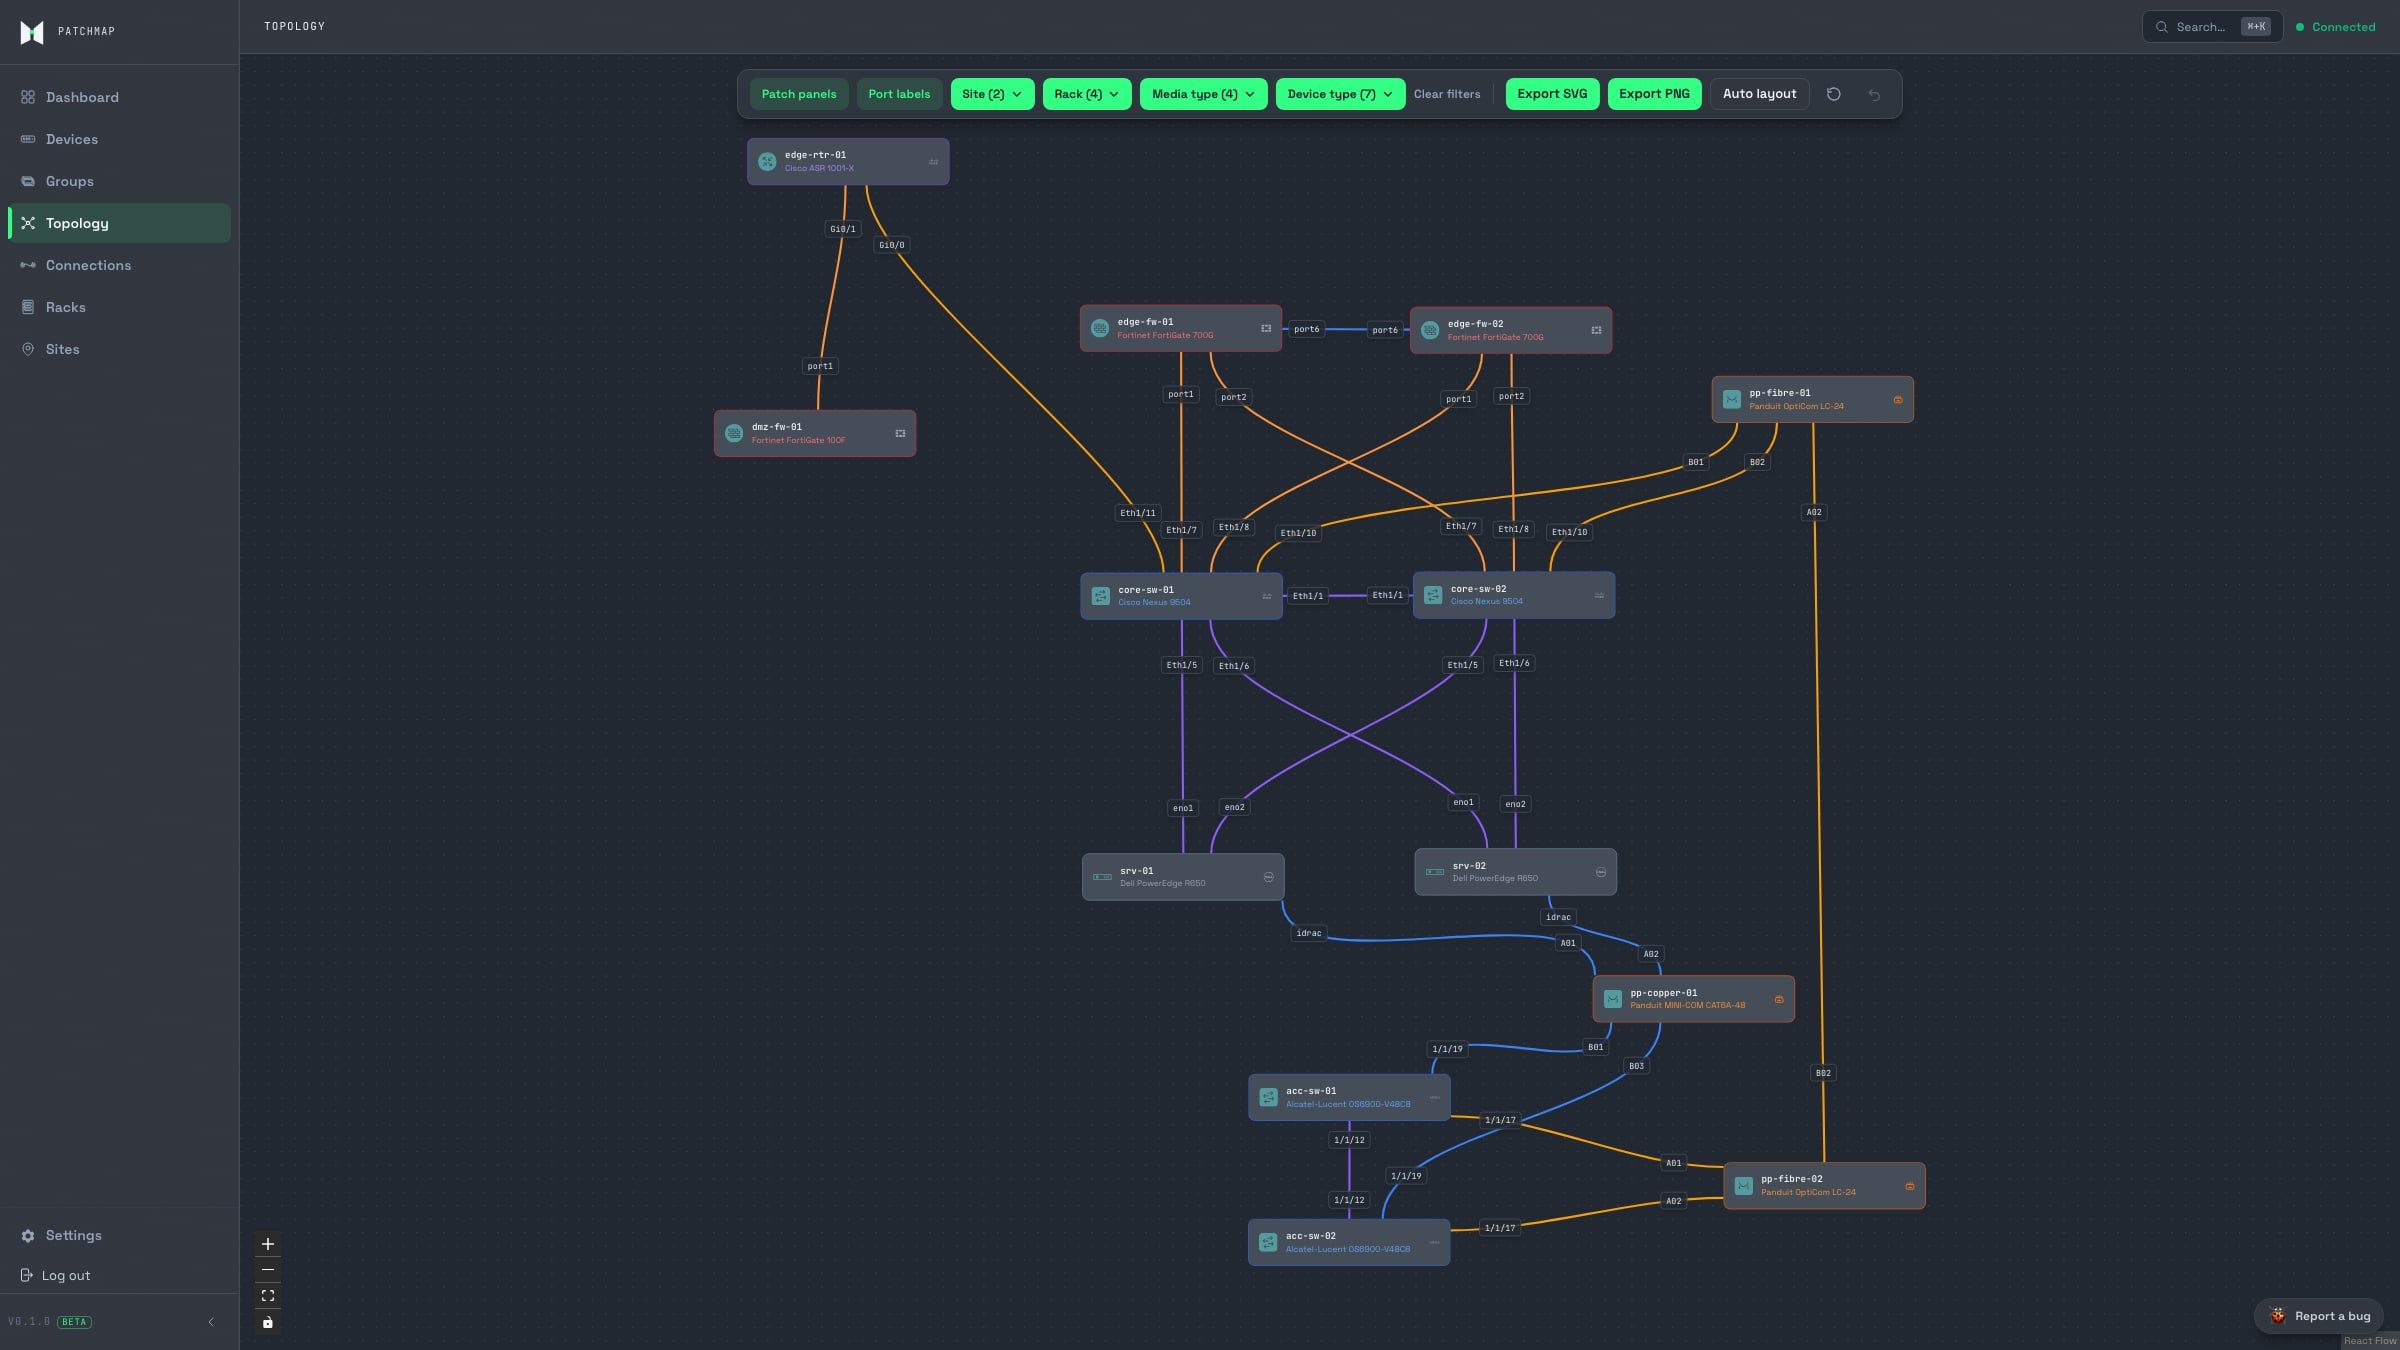Click Clear filters
Screen dimensions: 2400x1350
(1447, 94)
